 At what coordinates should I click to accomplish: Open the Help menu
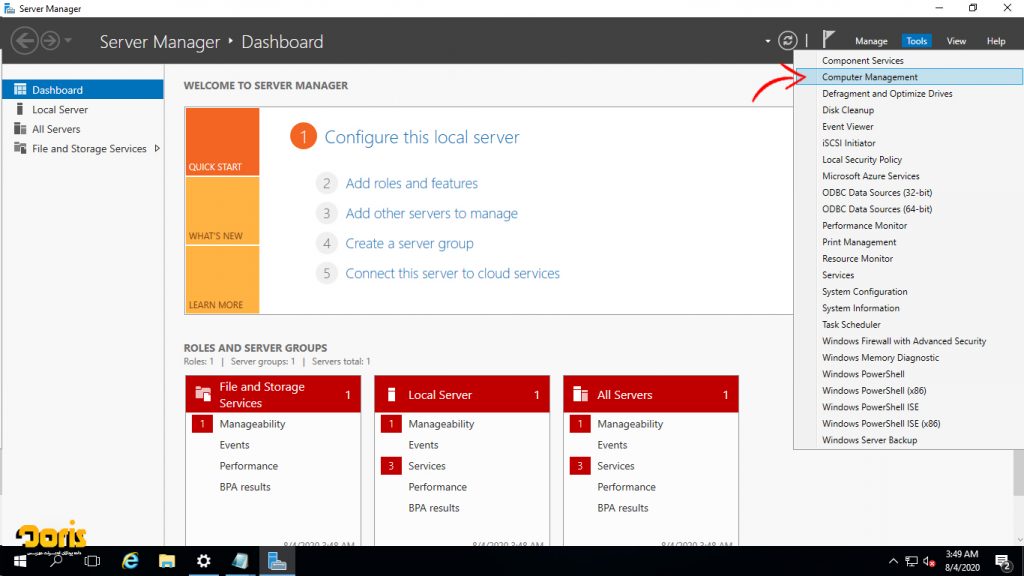tap(996, 41)
